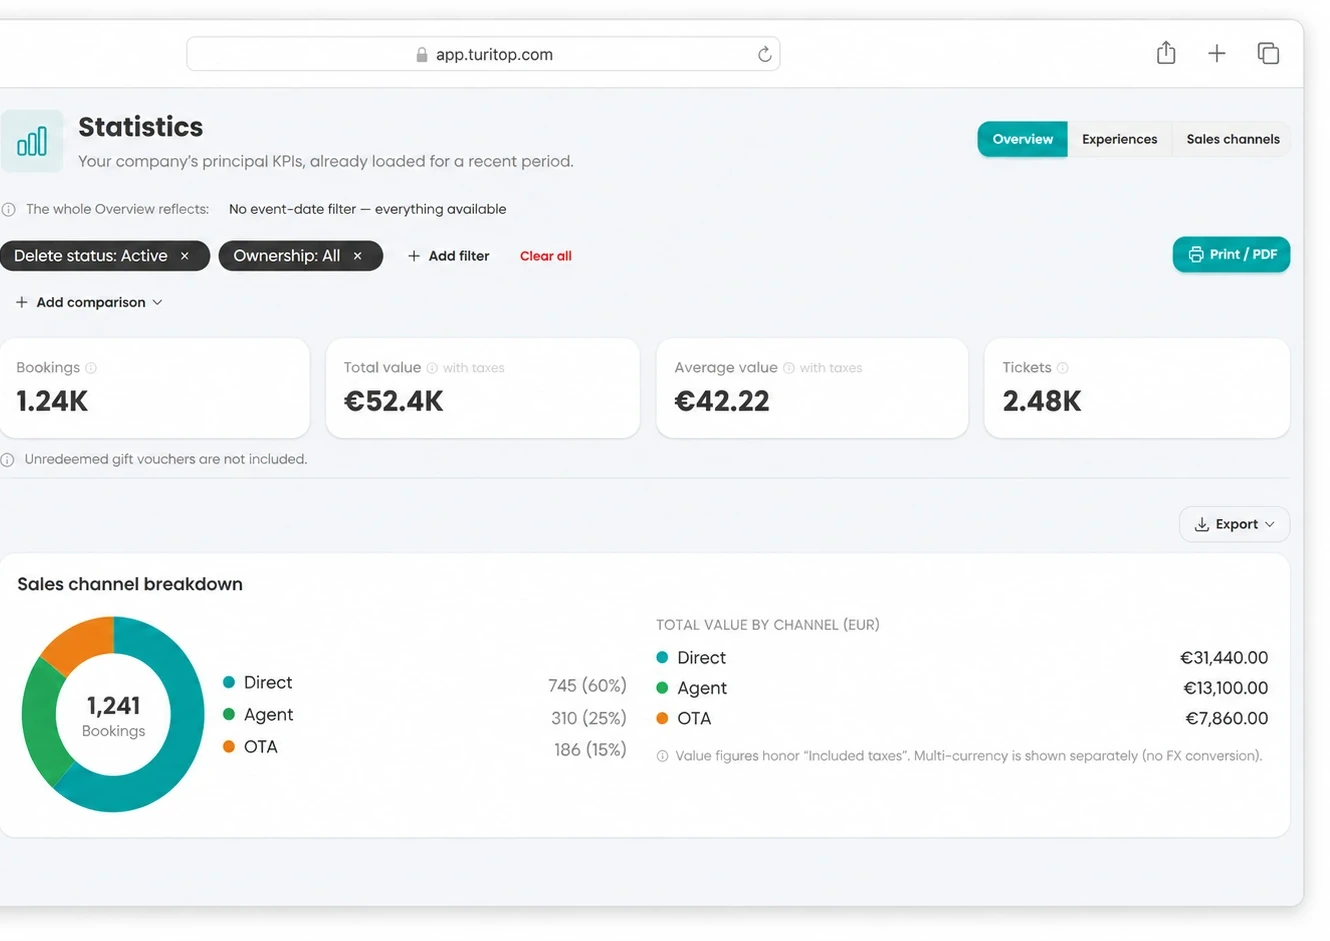The image size is (1330, 941).
Task: Open a new browser tab with plus icon
Action: click(1216, 54)
